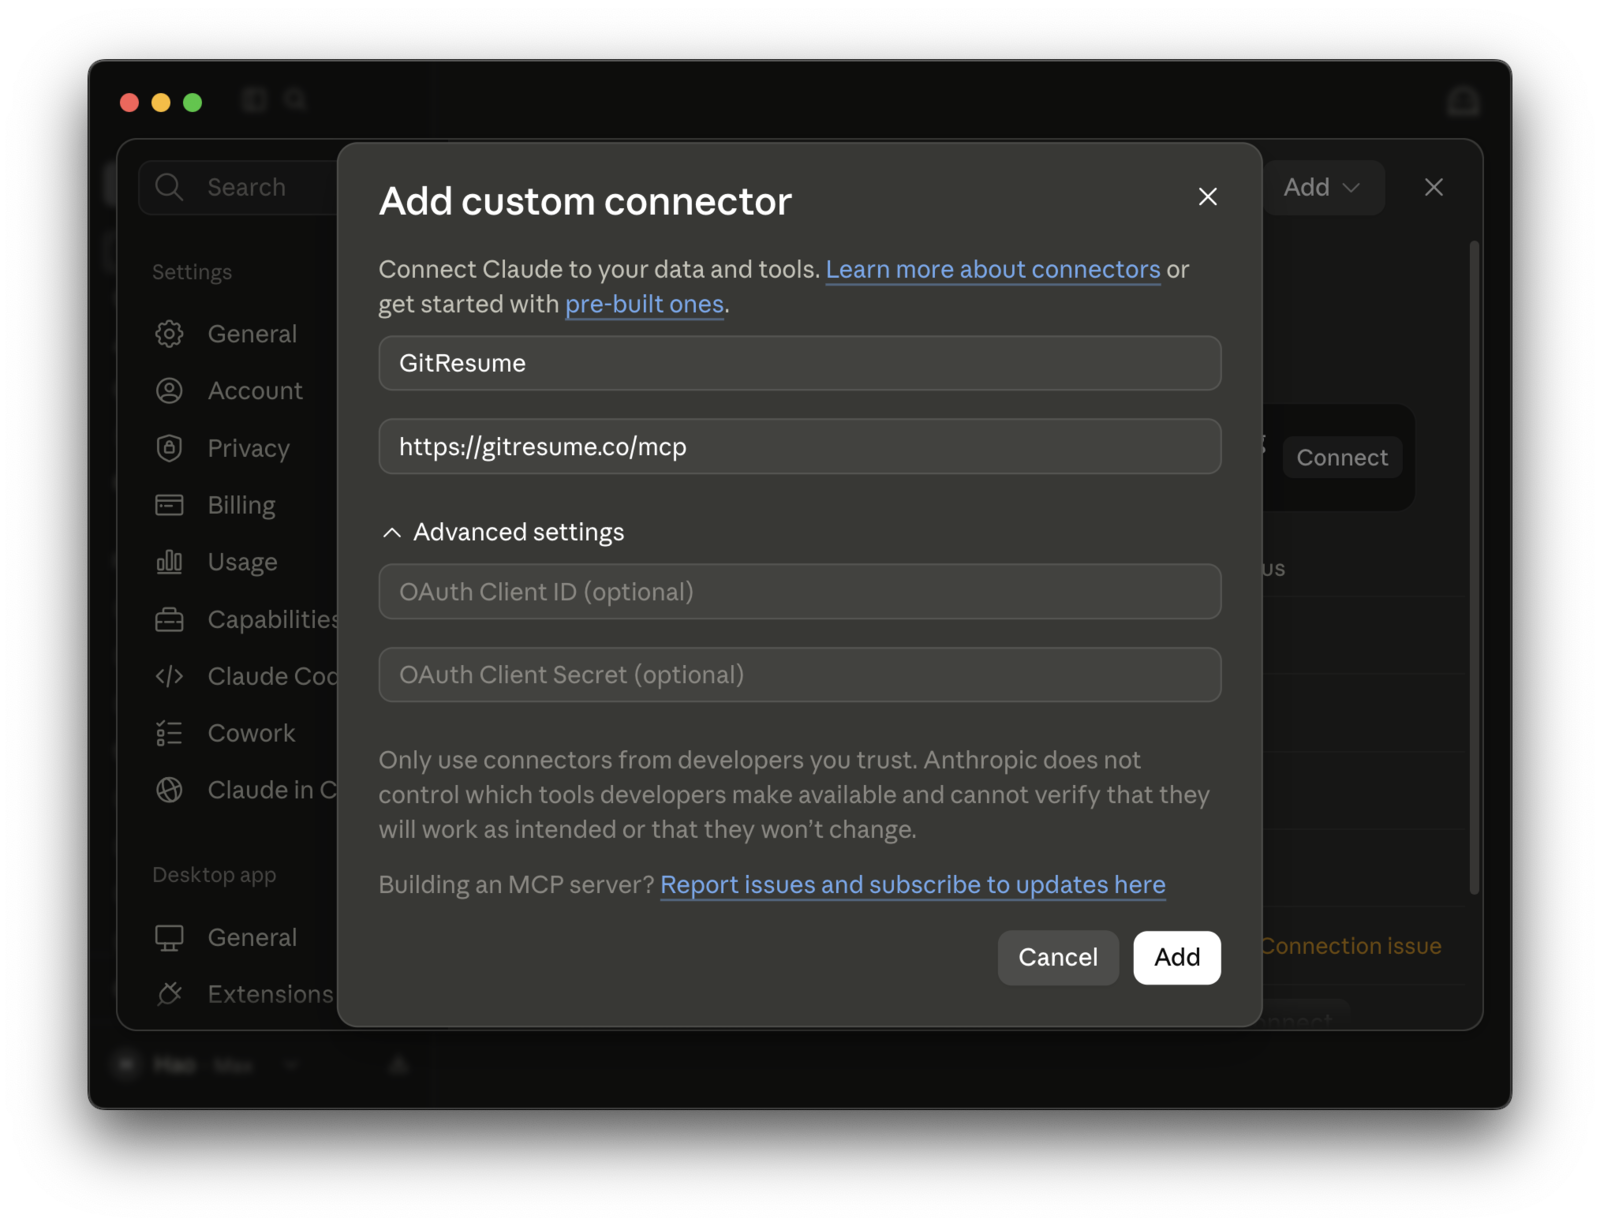This screenshot has width=1600, height=1226.
Task: Open General settings gear icon
Action: click(x=169, y=334)
